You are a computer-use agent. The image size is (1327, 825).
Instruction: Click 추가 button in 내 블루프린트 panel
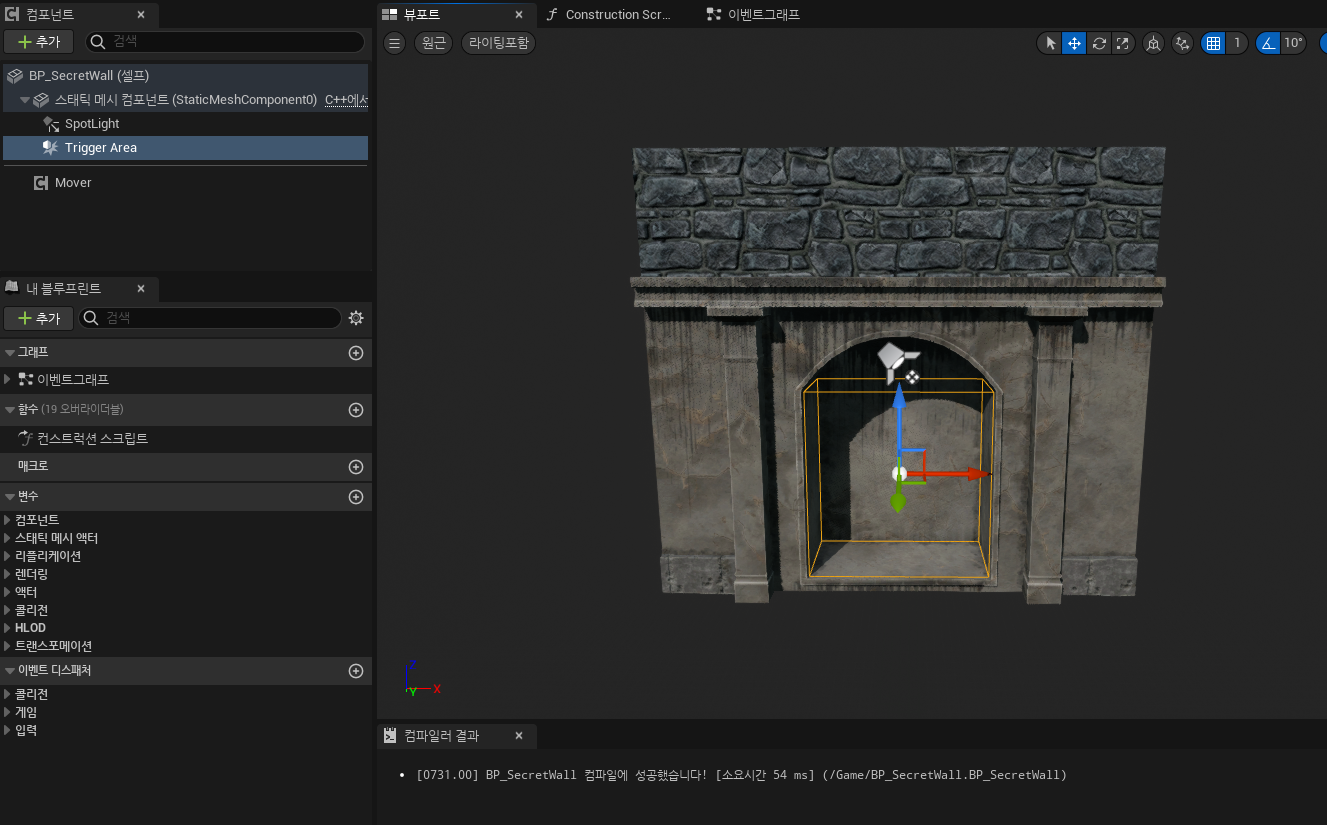[39, 318]
